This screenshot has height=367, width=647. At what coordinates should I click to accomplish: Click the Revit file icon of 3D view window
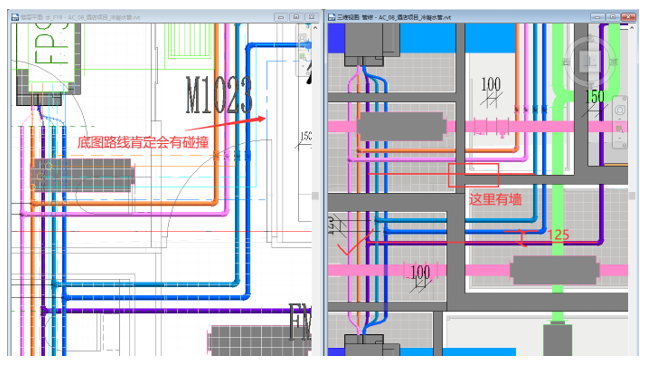(x=331, y=17)
